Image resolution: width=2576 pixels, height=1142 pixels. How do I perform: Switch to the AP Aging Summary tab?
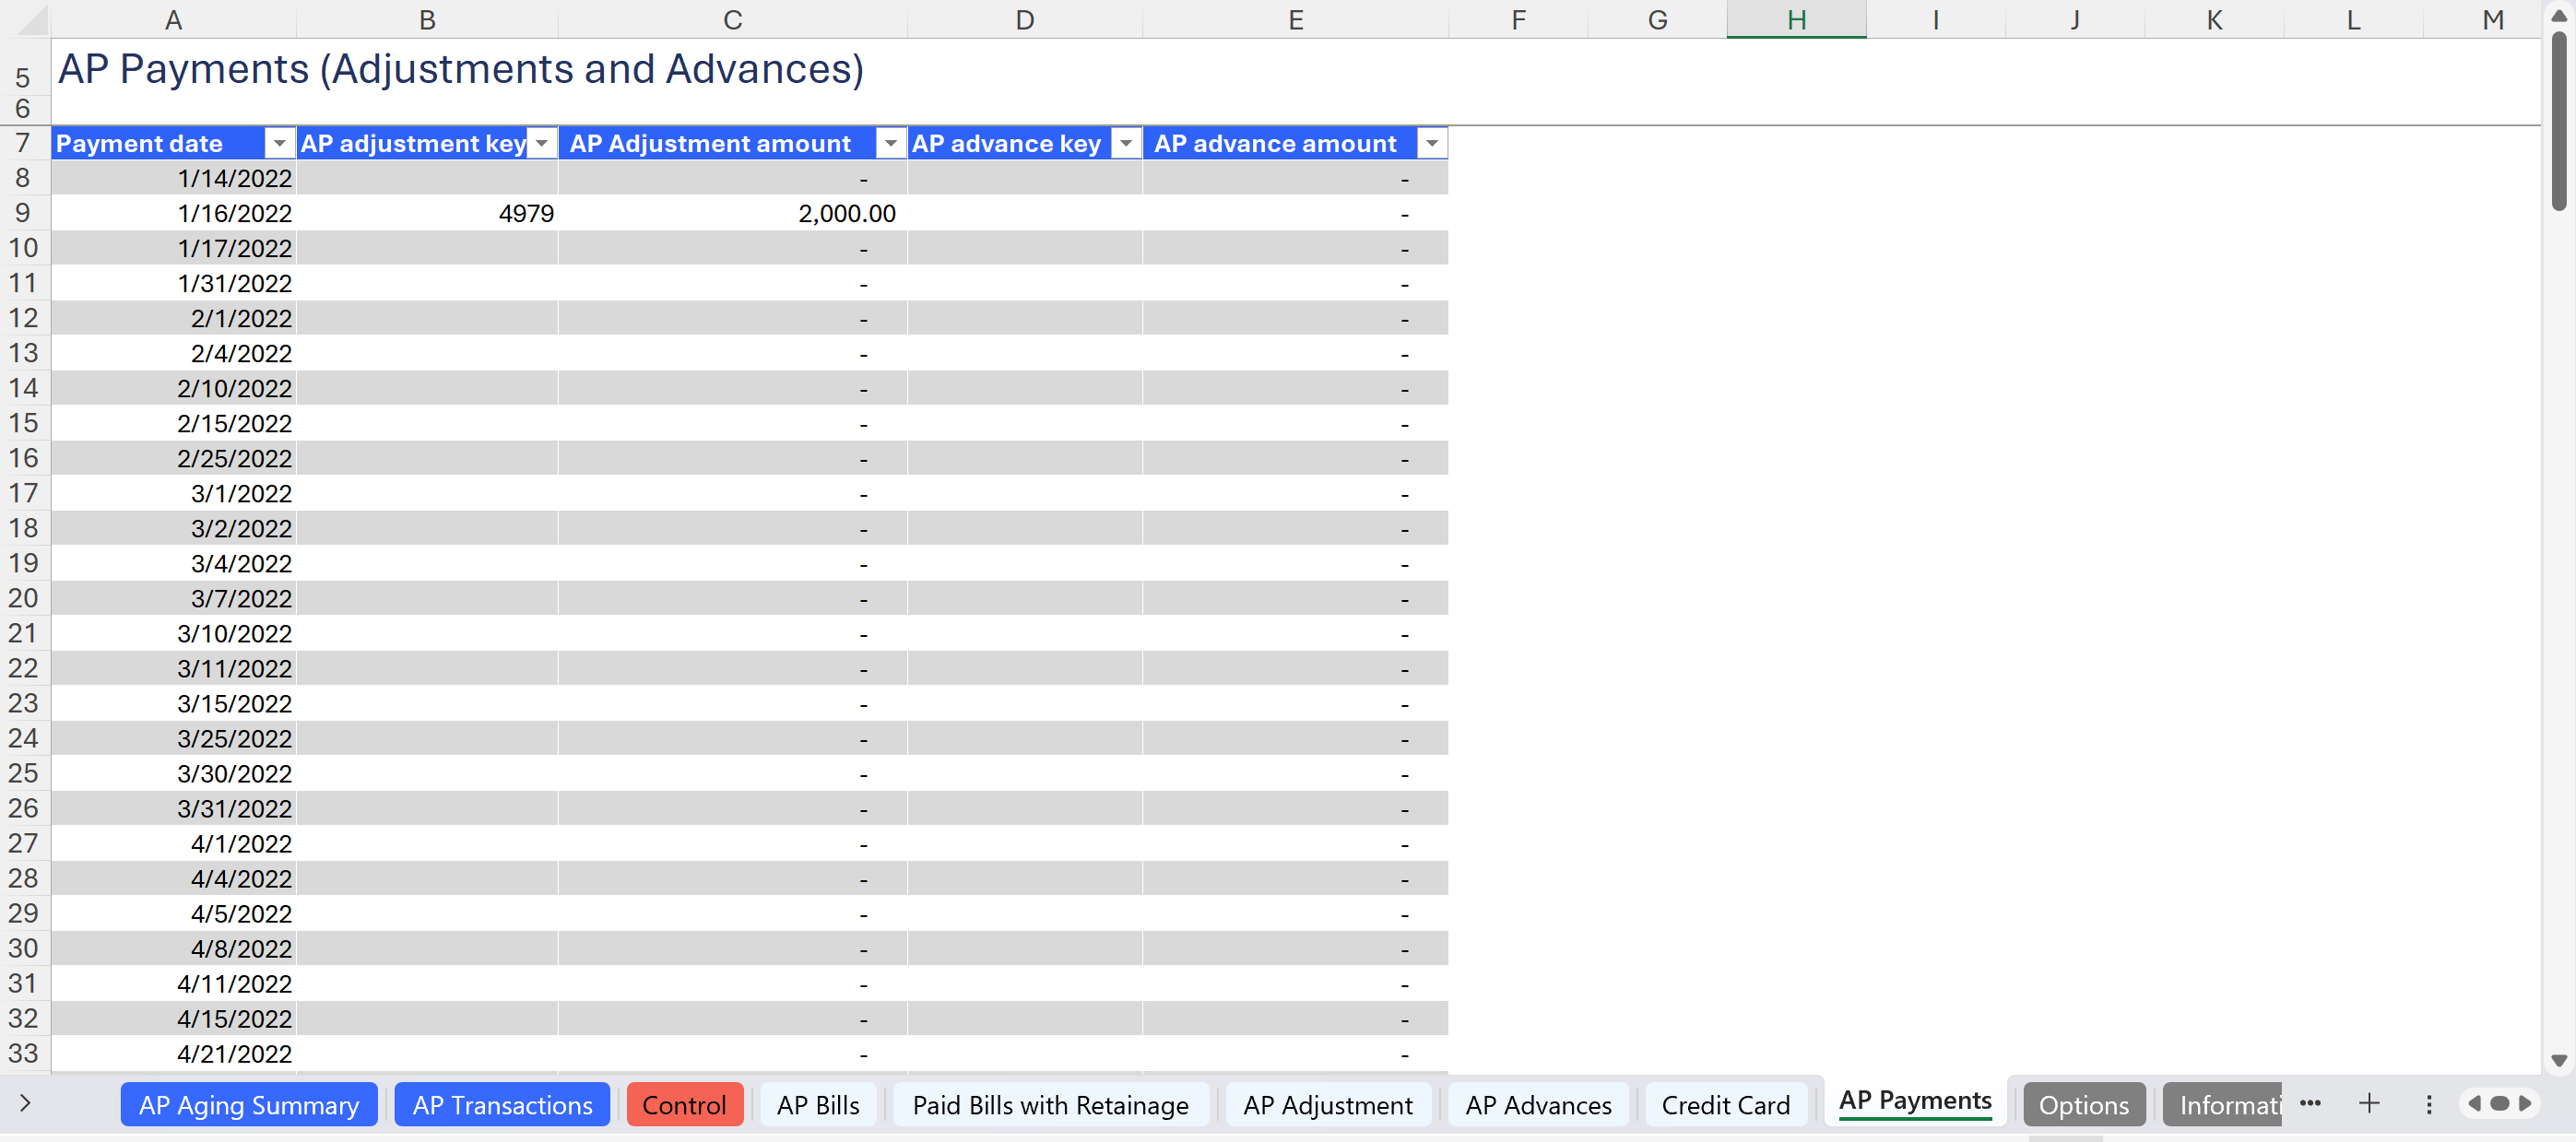[249, 1105]
